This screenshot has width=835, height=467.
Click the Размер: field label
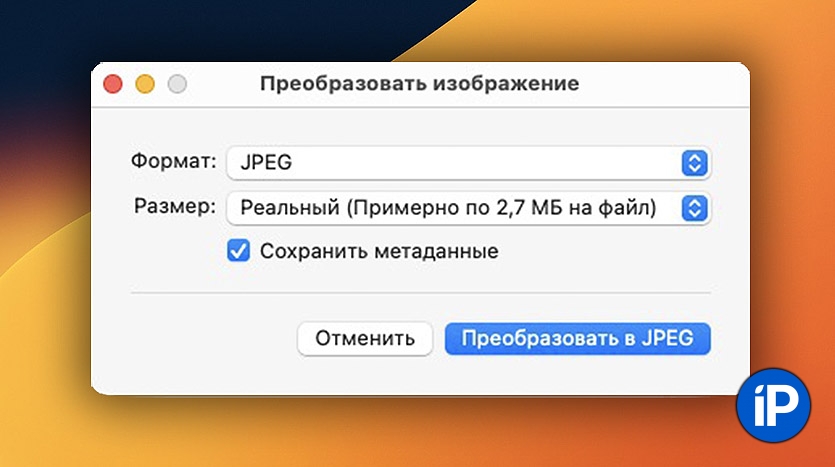174,207
